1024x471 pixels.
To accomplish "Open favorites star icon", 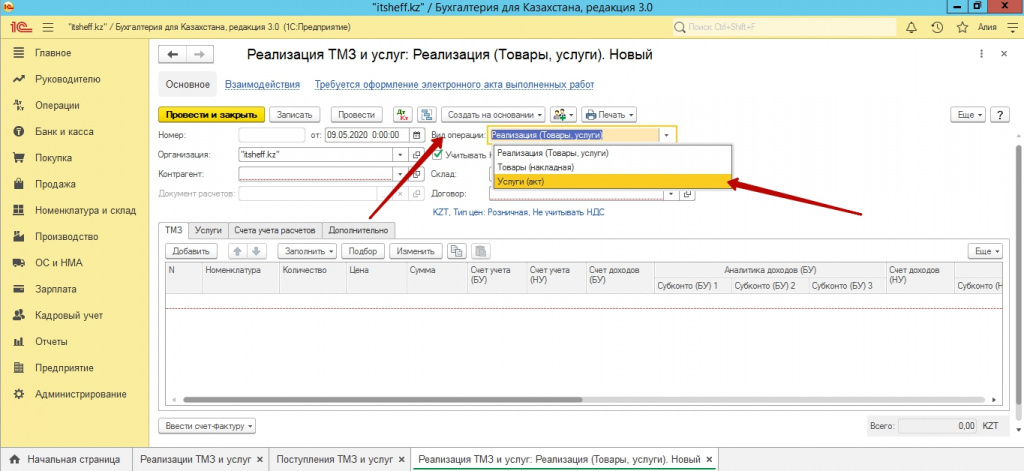I will click(961, 27).
